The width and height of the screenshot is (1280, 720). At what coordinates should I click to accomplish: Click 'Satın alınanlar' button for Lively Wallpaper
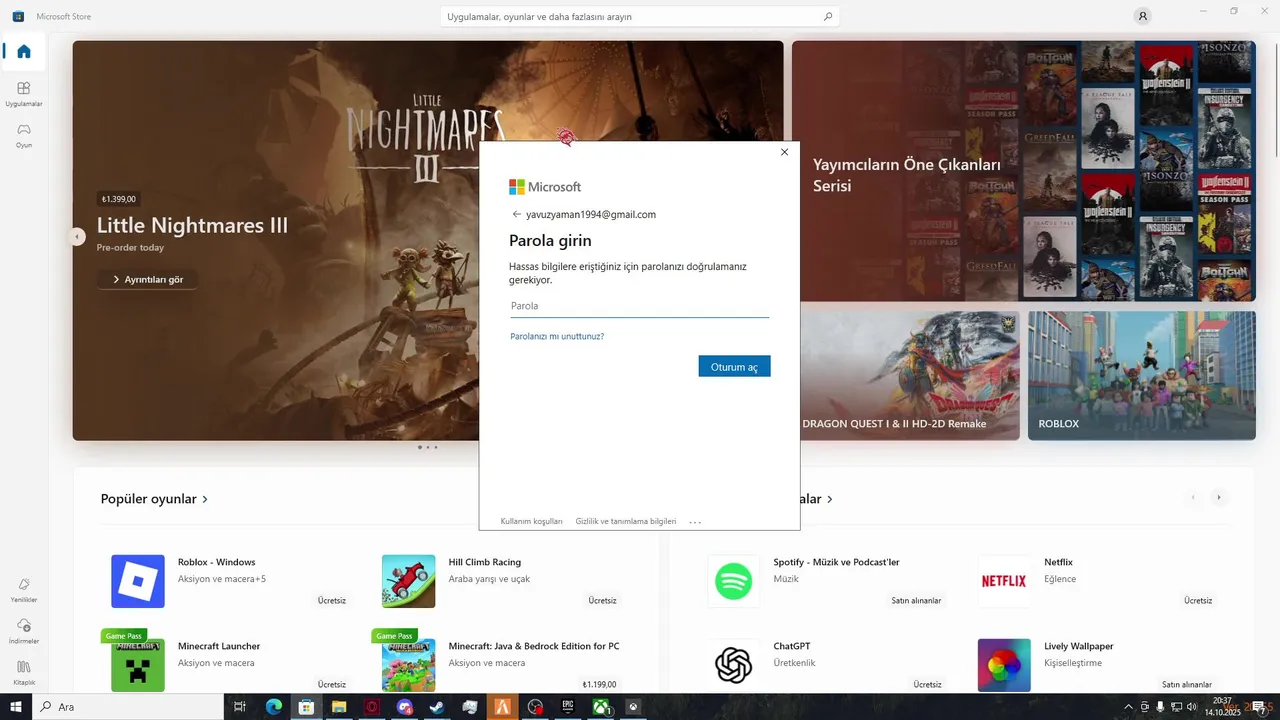1187,684
